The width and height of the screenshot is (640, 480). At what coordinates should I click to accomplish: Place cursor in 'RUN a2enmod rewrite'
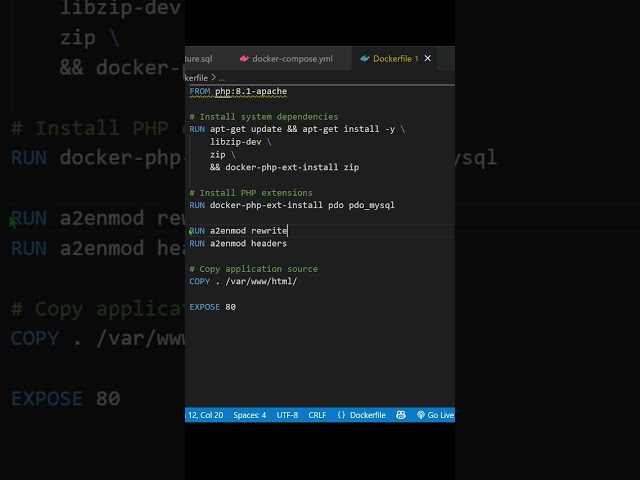238,231
